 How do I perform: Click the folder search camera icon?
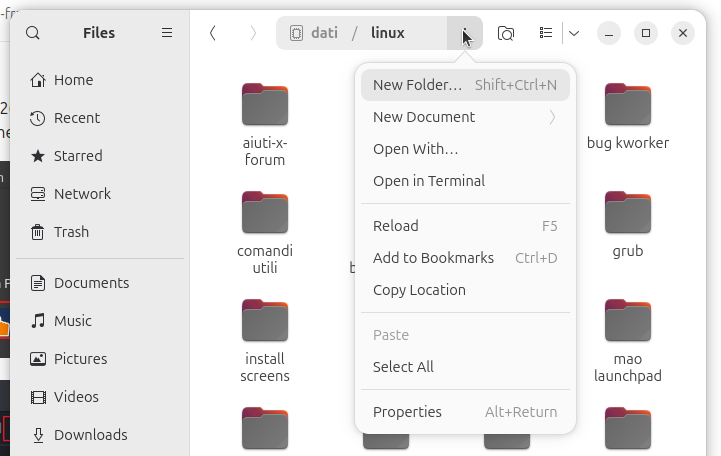506,33
